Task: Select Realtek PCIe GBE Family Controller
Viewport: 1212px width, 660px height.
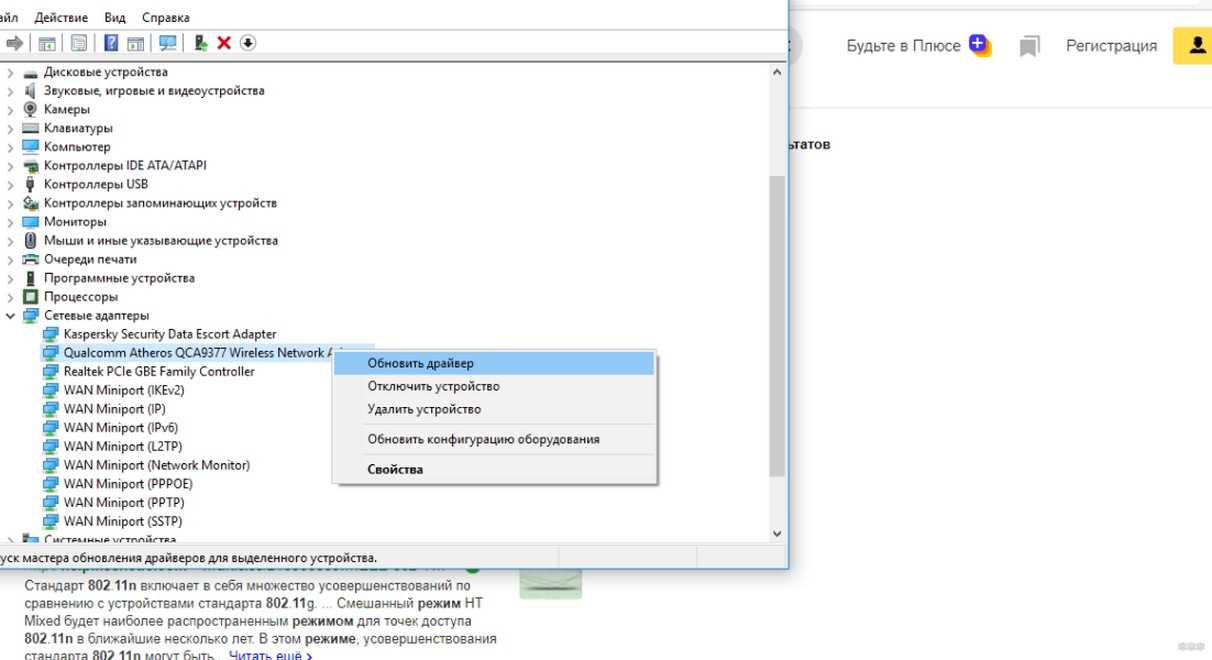Action: tap(158, 371)
